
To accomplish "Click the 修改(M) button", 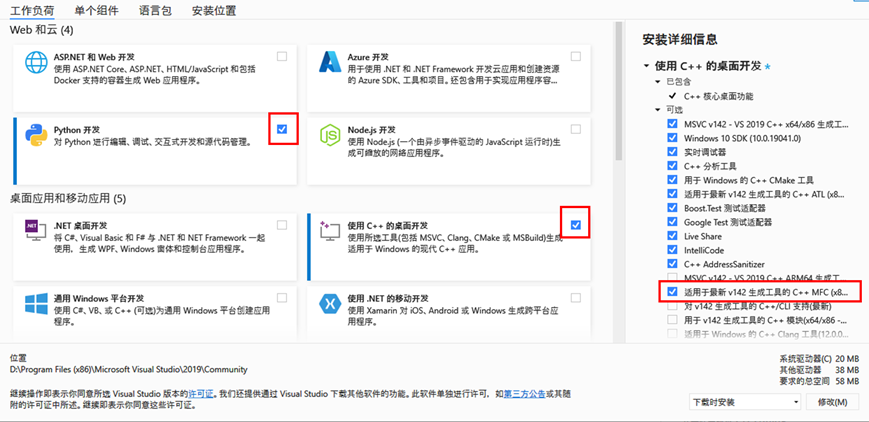I will coord(832,401).
